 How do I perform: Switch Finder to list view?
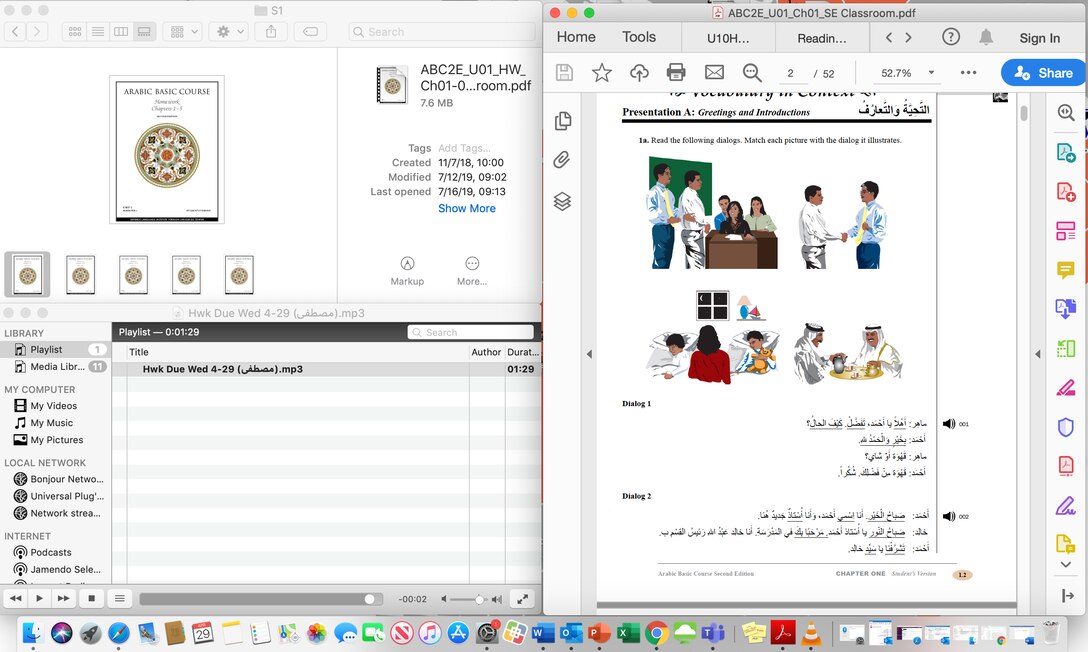pyautogui.click(x=97, y=31)
